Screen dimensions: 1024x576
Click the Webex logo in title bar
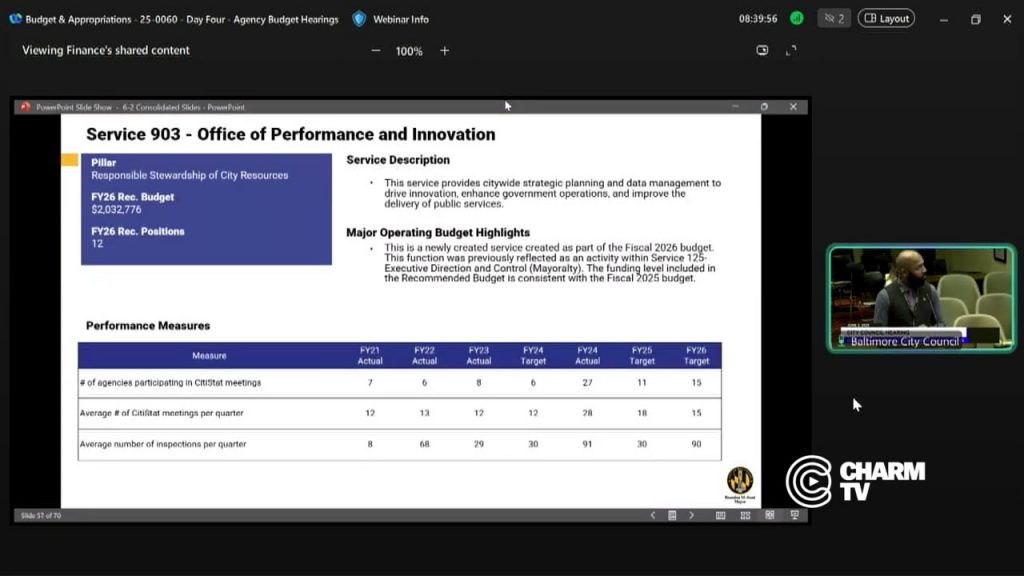tap(15, 19)
